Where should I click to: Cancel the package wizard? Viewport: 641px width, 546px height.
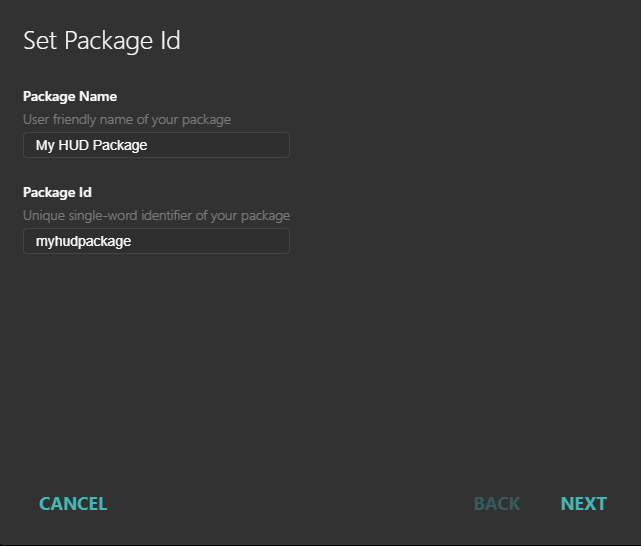point(73,503)
